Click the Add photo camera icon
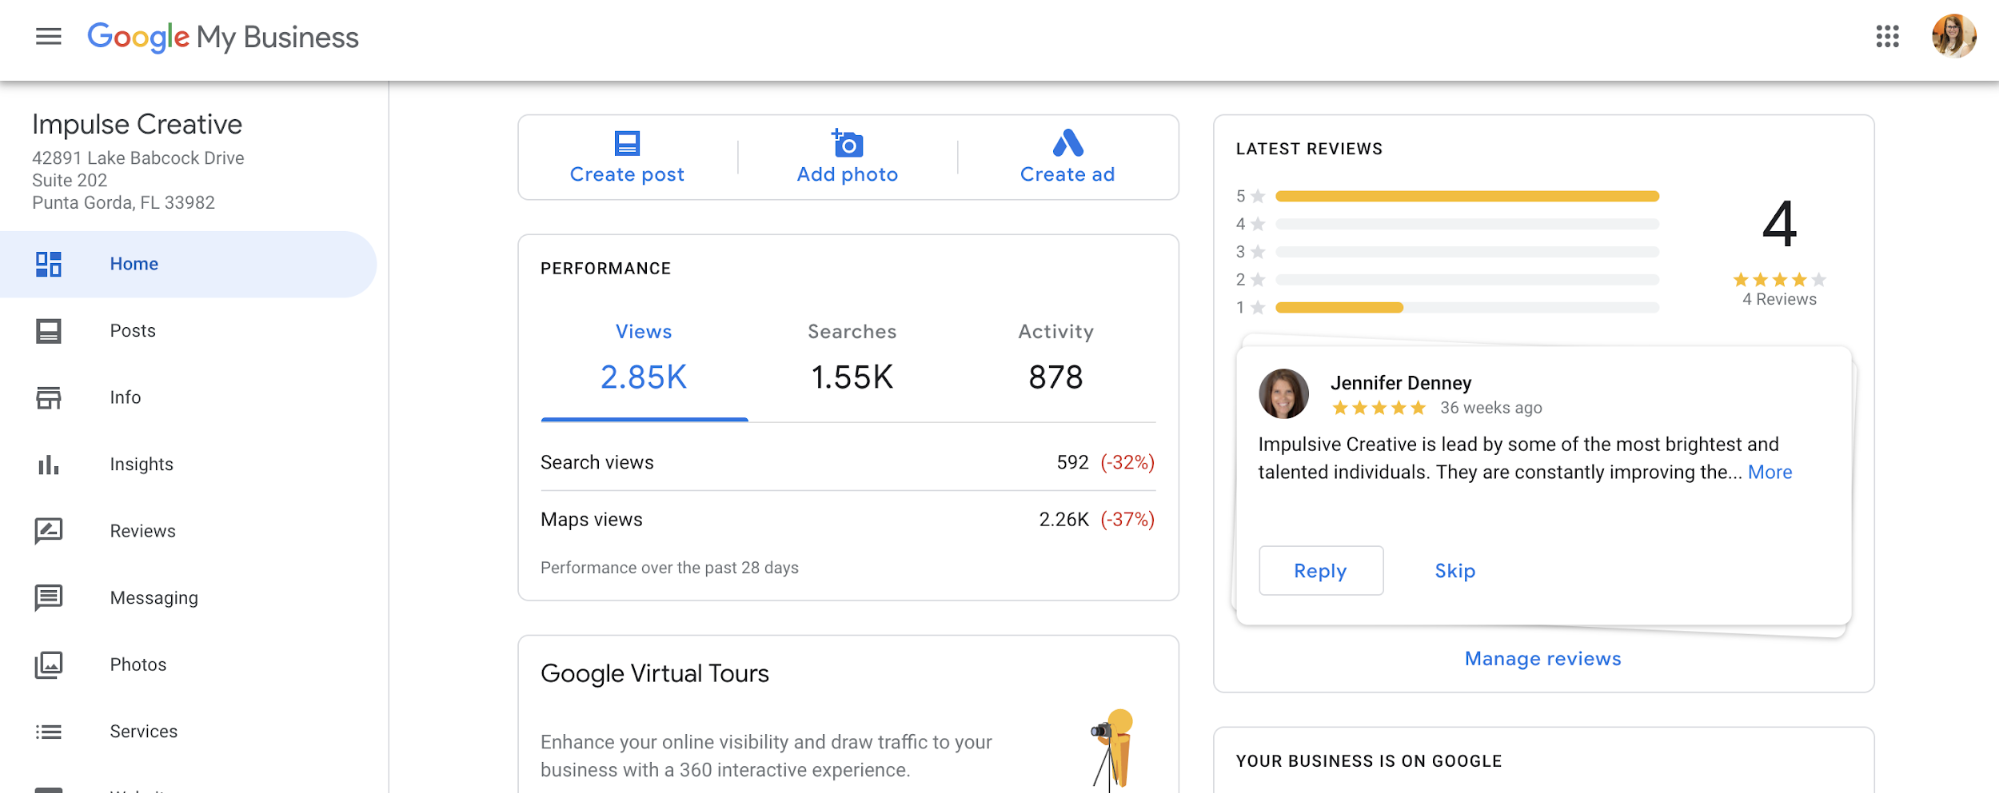The image size is (1999, 794). tap(847, 143)
